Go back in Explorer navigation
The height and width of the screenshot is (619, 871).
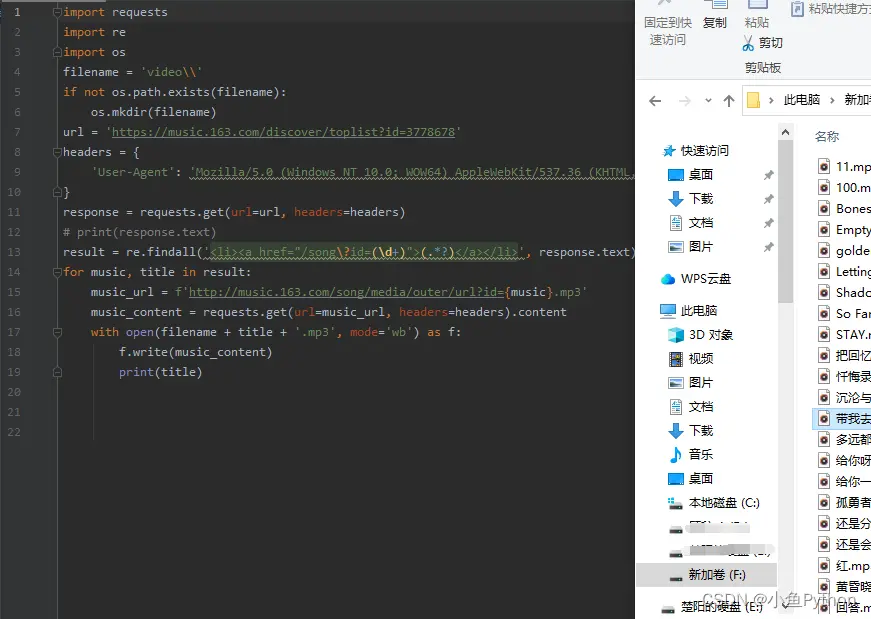(655, 101)
